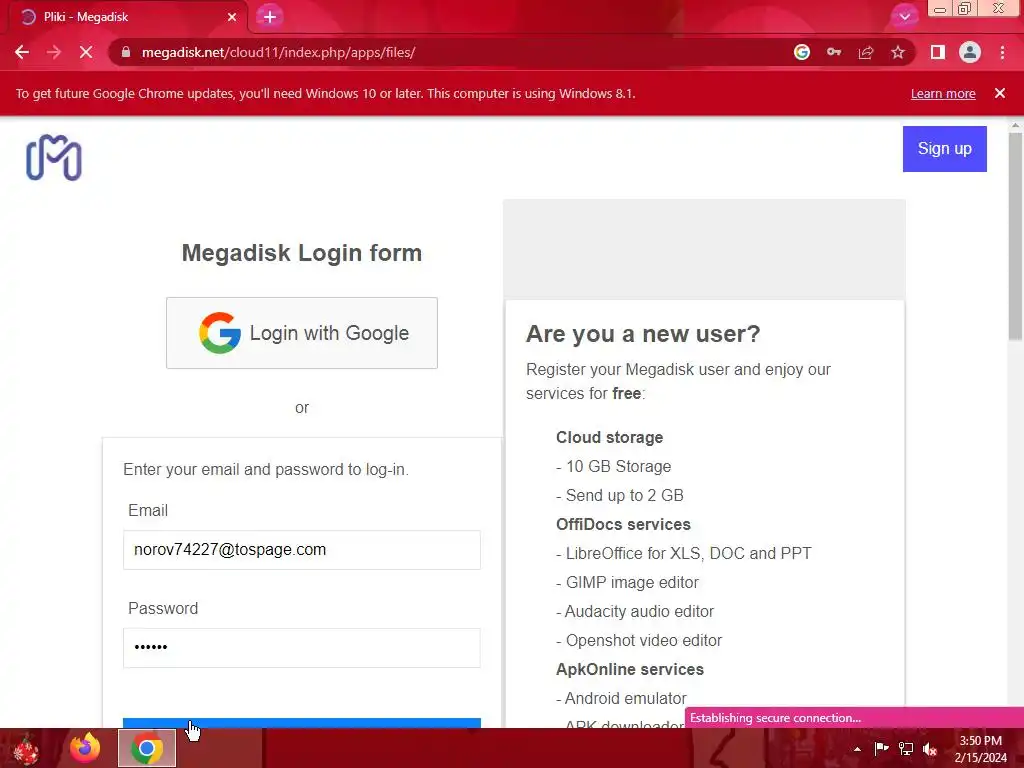Bookmark this page with the star icon

point(898,52)
